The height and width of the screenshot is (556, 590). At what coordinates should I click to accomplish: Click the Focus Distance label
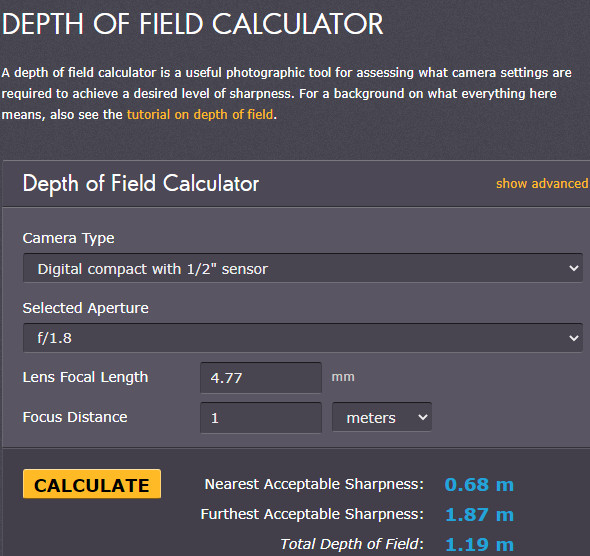click(75, 417)
